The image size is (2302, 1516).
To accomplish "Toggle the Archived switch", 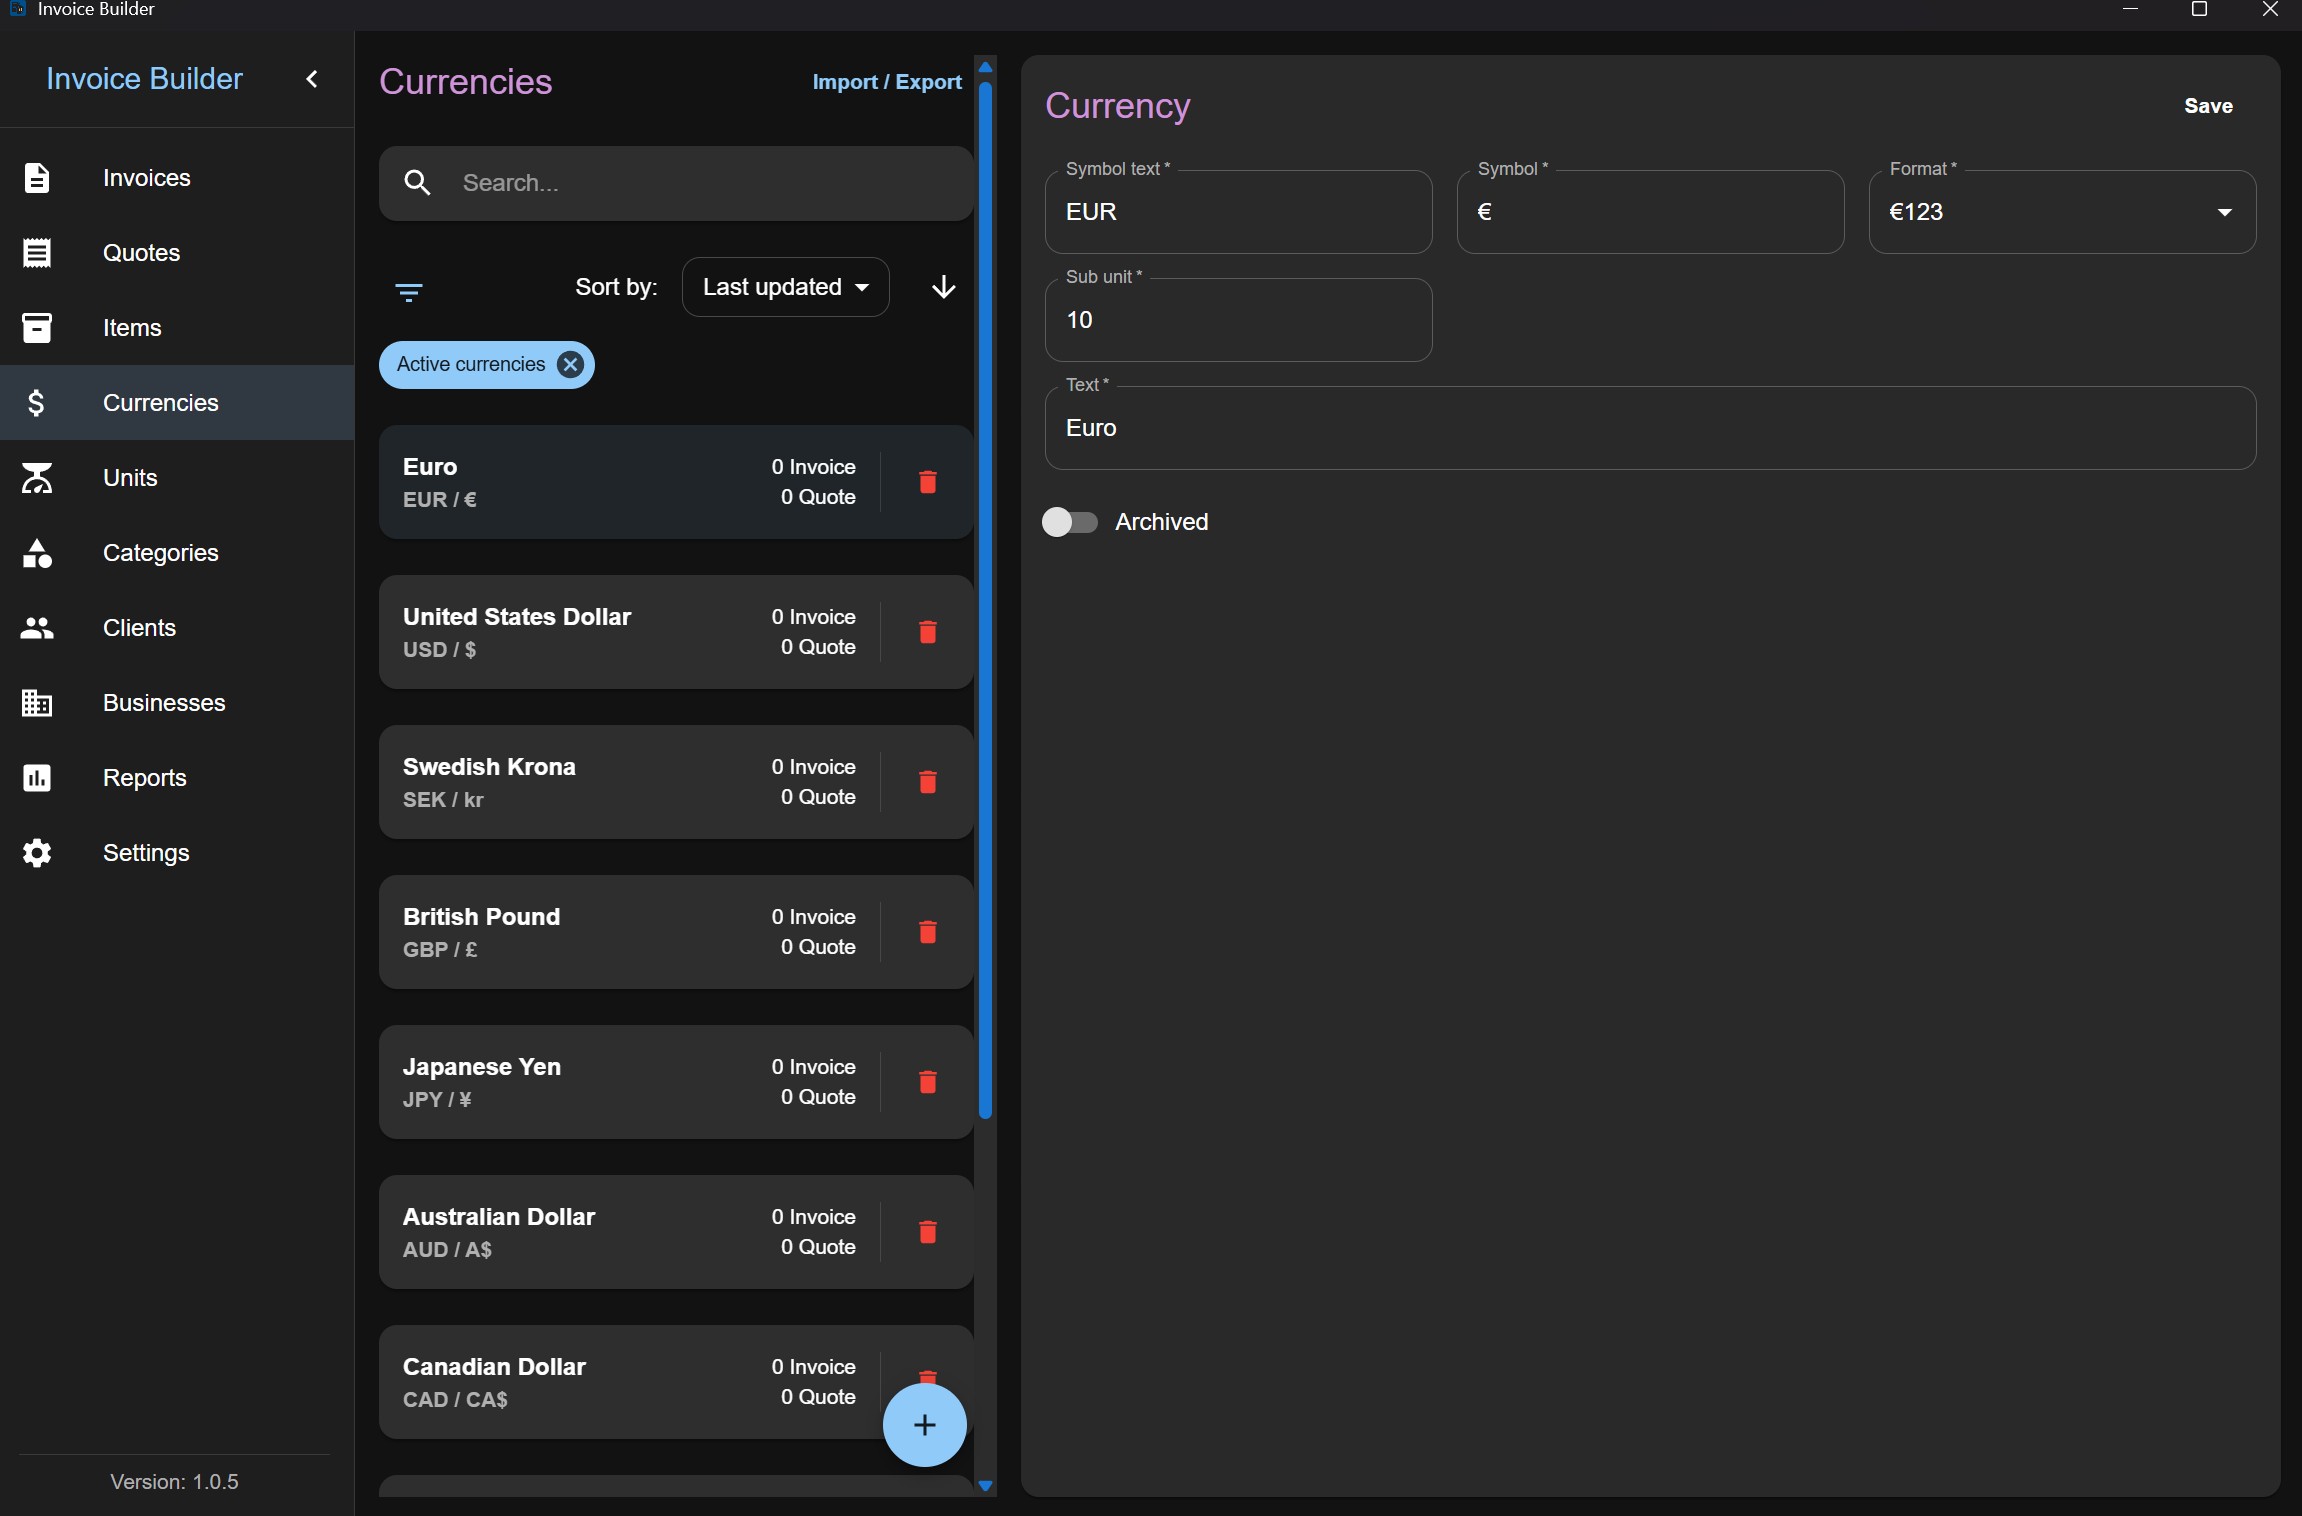I will [x=1070, y=522].
